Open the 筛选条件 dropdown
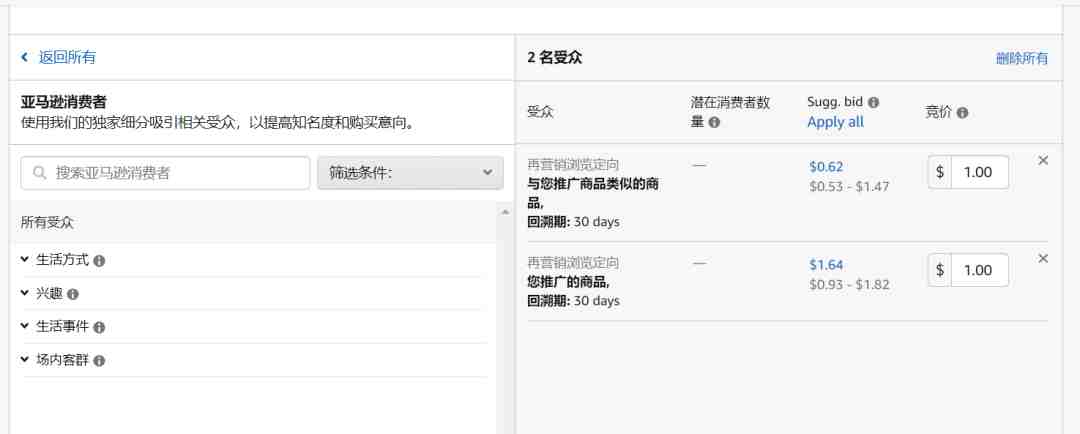The image size is (1080, 434). (410, 173)
